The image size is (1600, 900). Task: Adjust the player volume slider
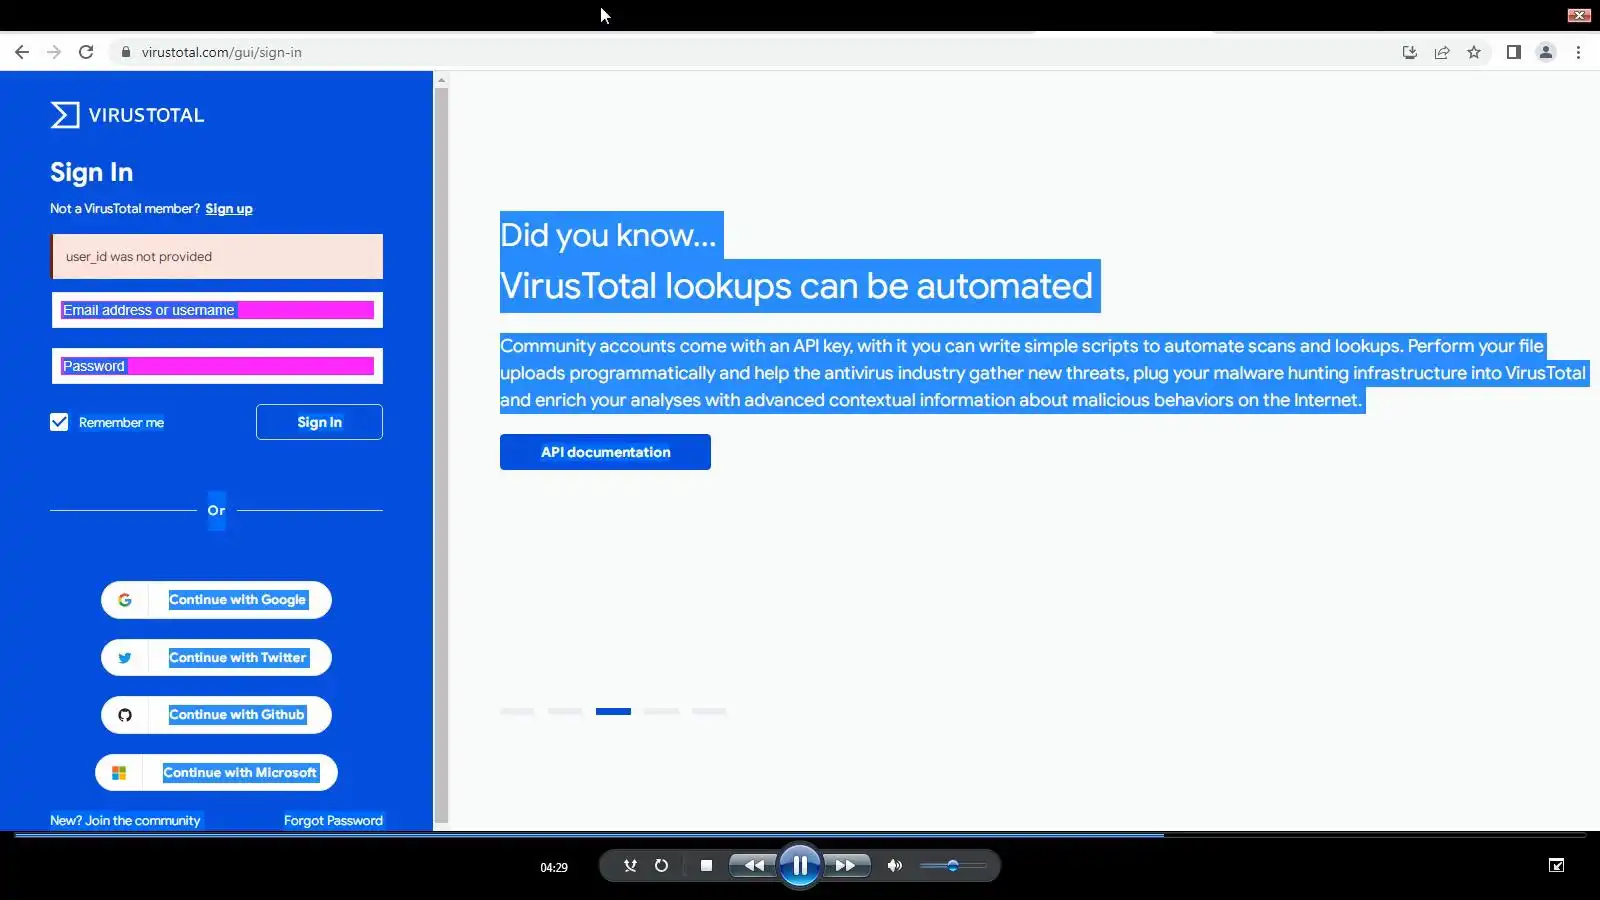(953, 866)
